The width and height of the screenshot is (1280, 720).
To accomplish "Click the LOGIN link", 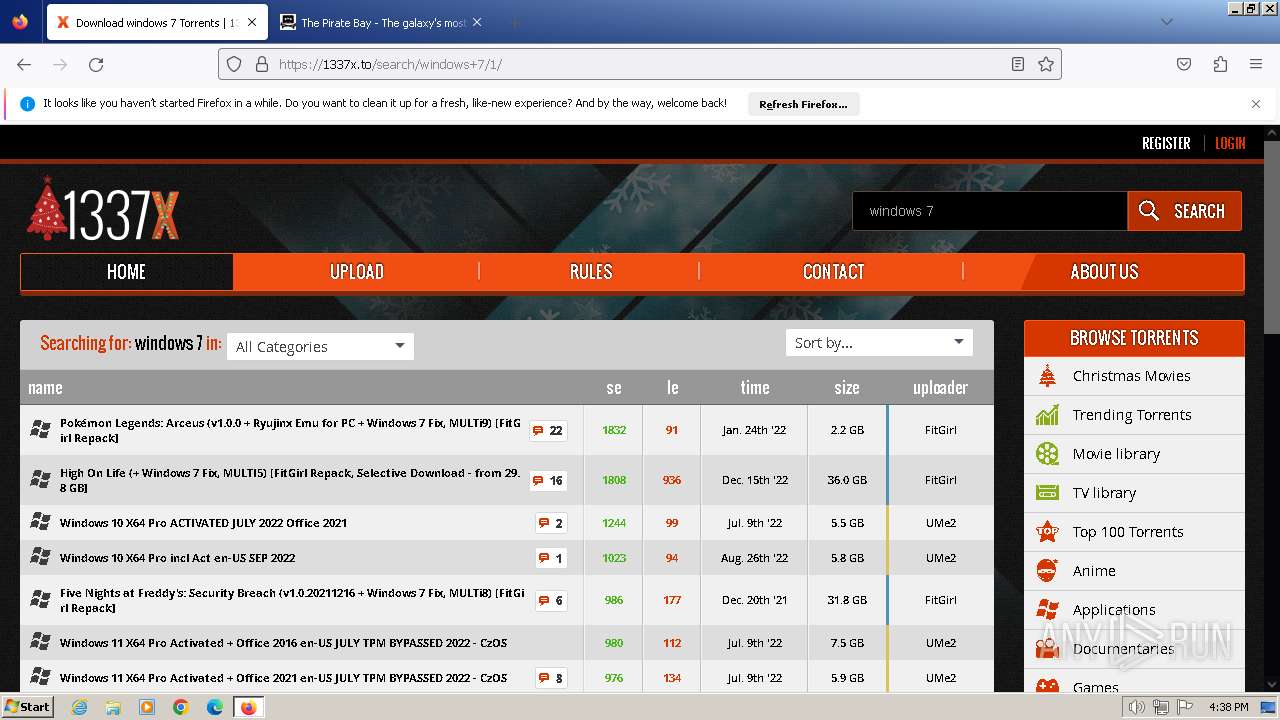I will (x=1230, y=143).
